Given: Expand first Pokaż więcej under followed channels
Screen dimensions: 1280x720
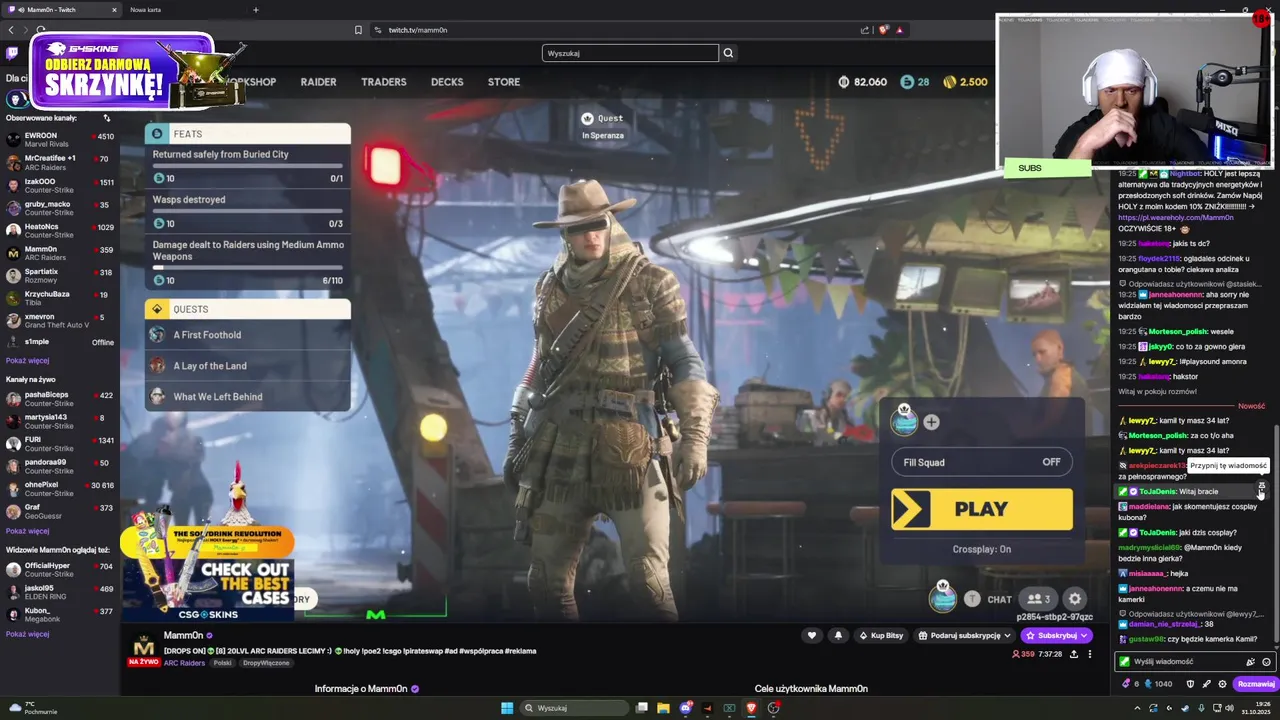Looking at the screenshot, I should (27, 360).
